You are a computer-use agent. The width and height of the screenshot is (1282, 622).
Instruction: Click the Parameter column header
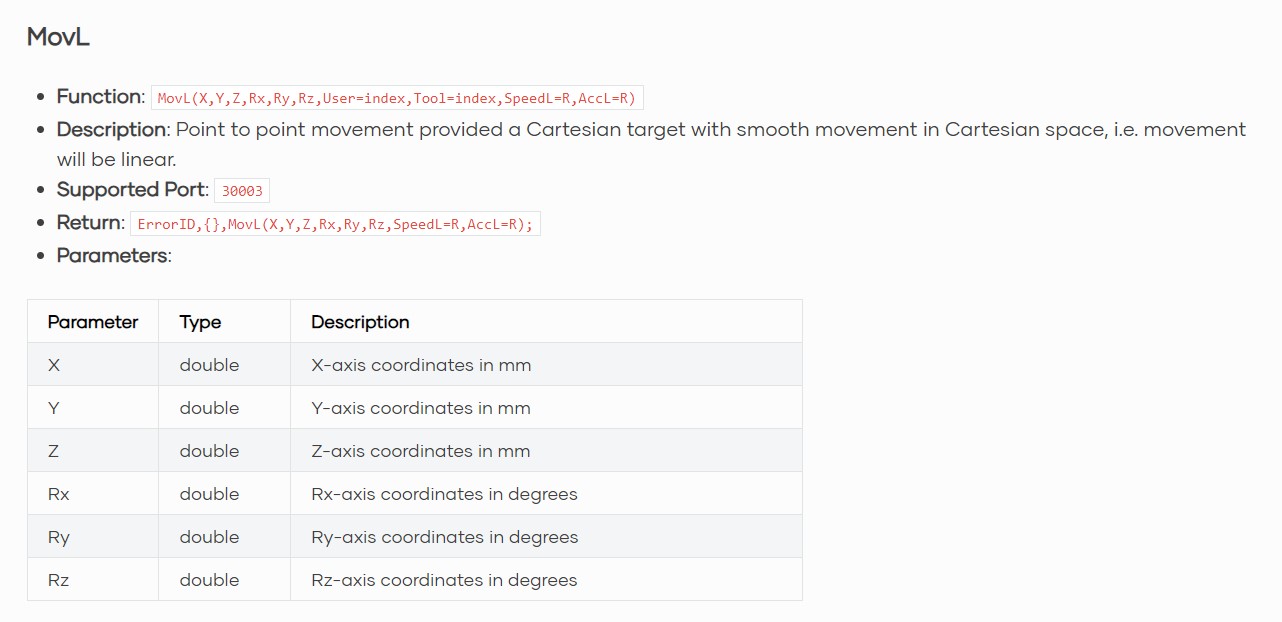point(93,322)
